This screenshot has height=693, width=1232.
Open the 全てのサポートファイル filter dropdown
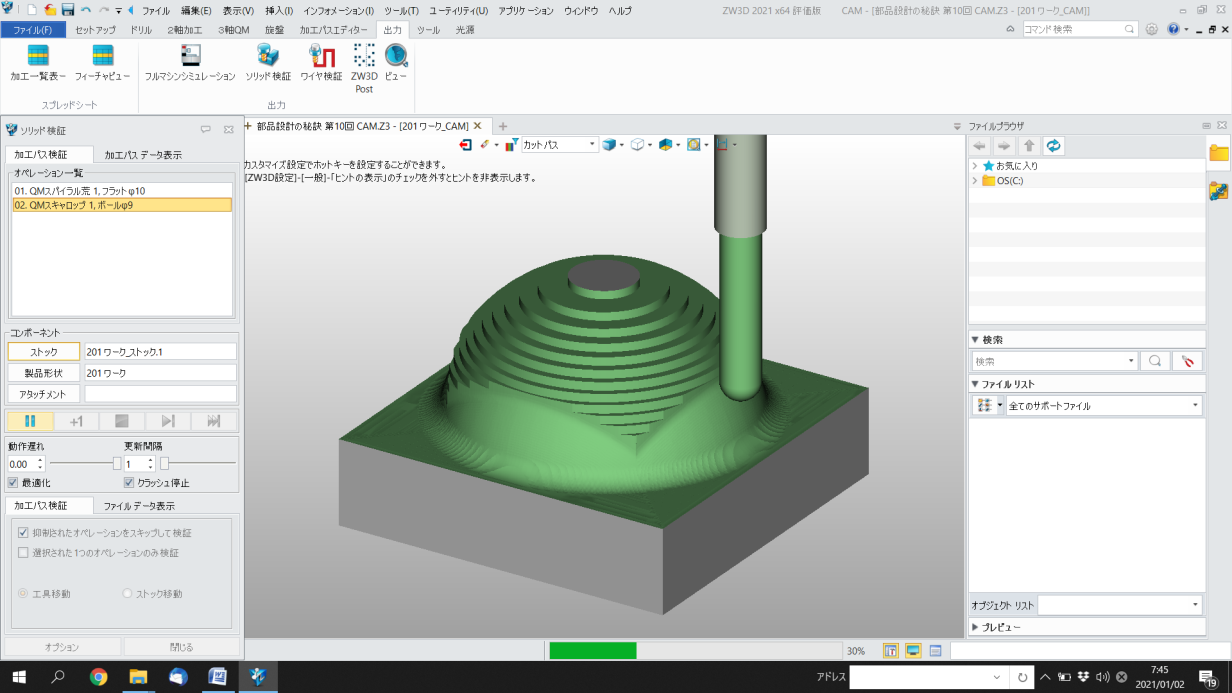pos(1193,405)
